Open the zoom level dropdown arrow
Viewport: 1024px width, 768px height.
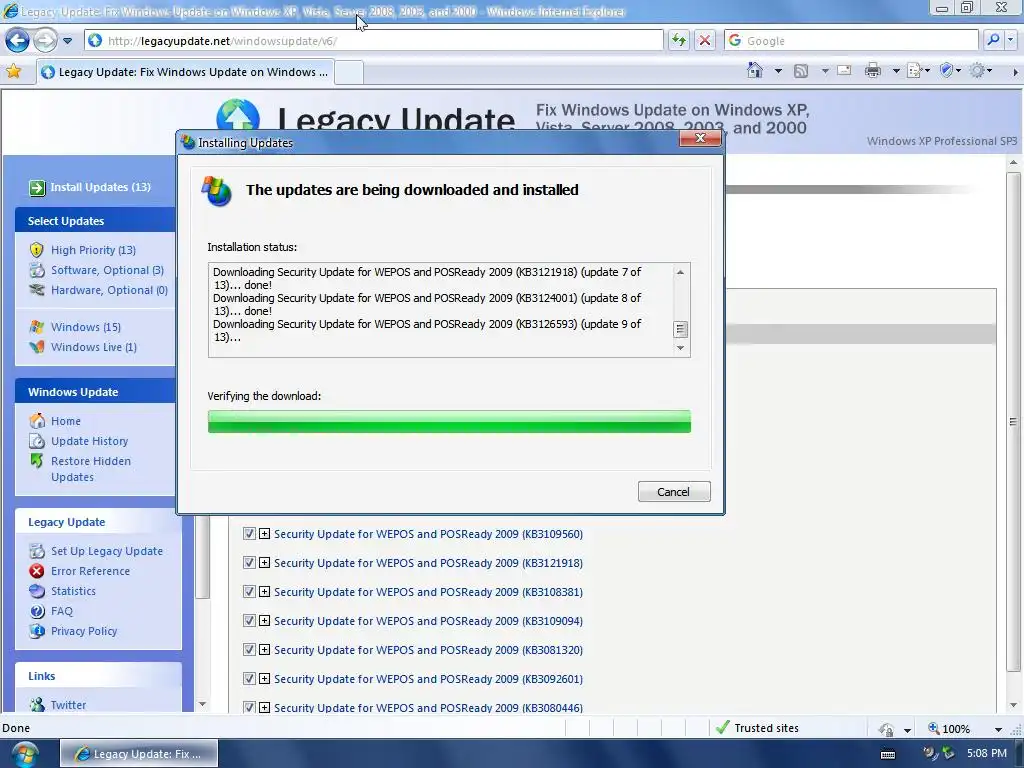coord(999,729)
